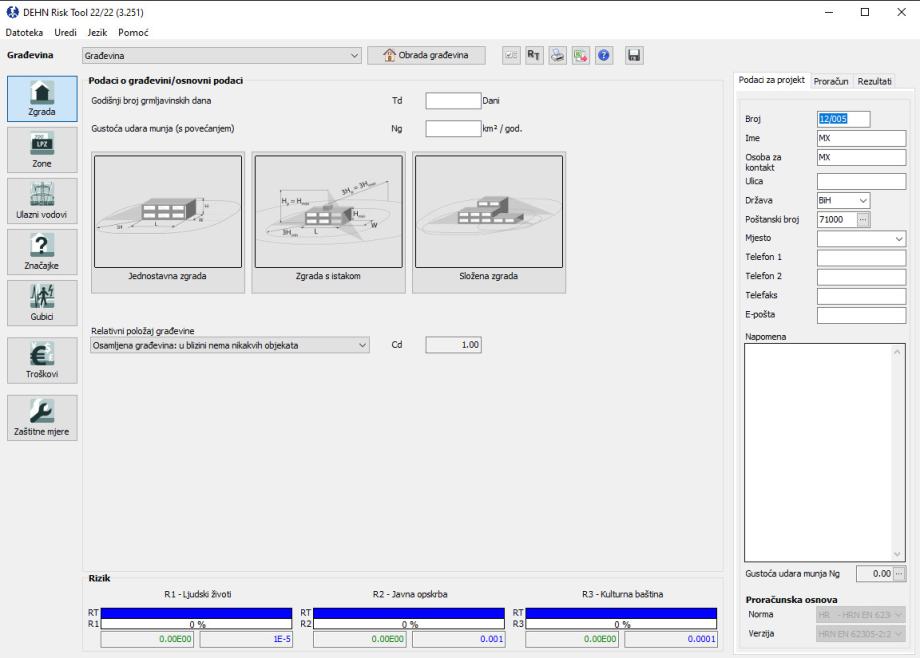This screenshot has height=658, width=920.
Task: Click the Cd value field
Action: pyautogui.click(x=454, y=345)
